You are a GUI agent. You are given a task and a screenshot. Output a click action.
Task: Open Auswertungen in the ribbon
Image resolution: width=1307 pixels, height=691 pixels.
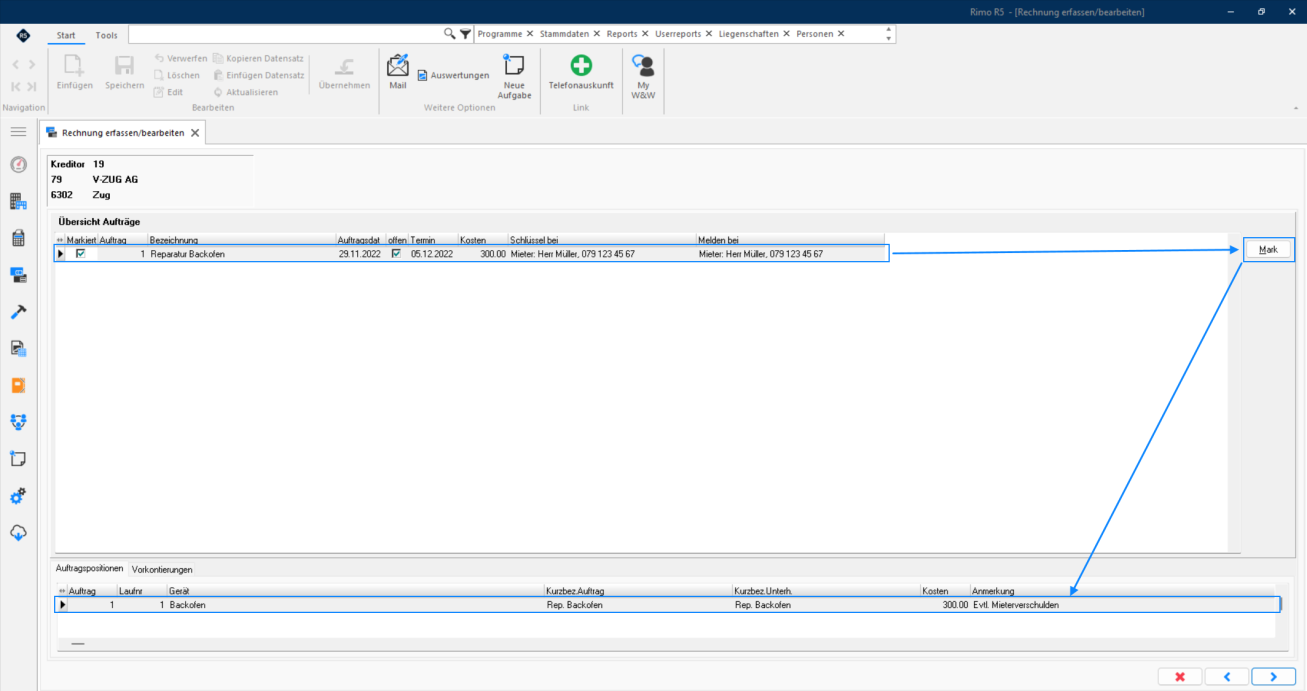click(x=453, y=76)
